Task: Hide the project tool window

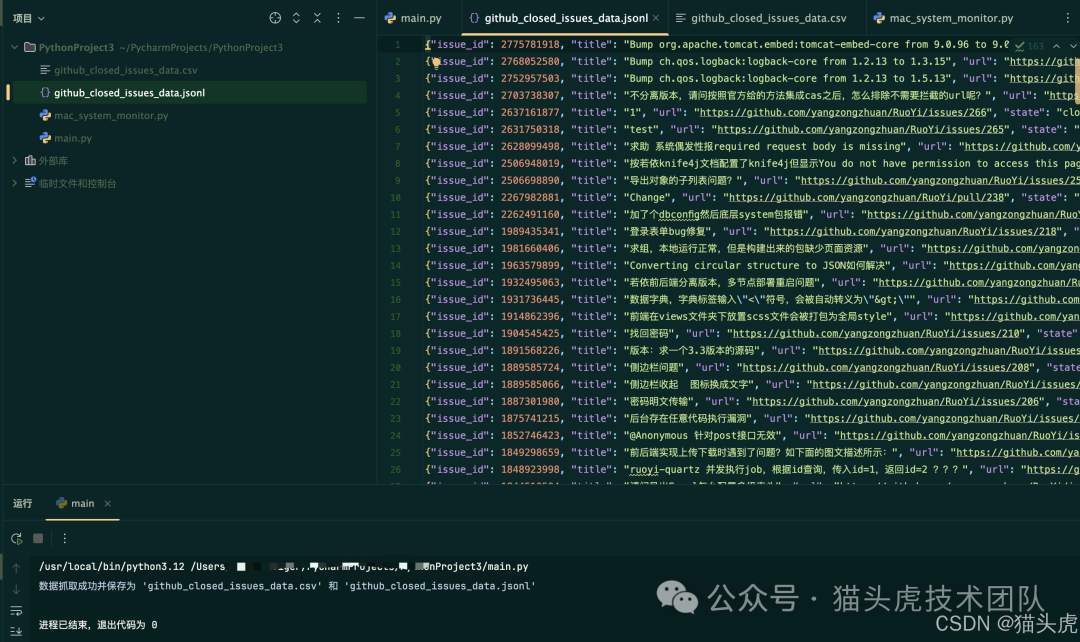Action: [x=359, y=18]
